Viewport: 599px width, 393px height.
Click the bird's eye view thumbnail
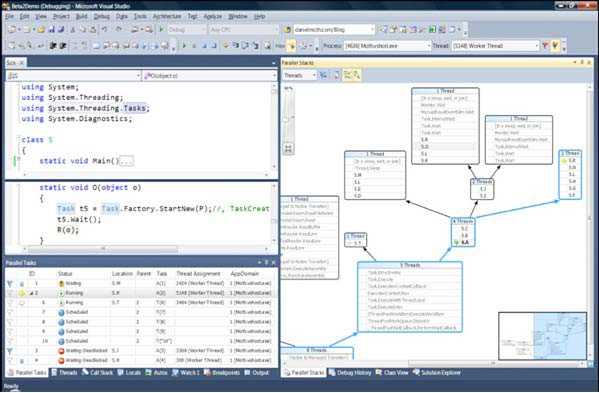[x=542, y=336]
